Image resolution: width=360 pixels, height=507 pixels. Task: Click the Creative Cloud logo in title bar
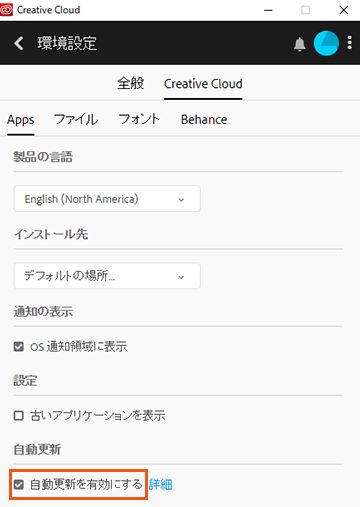[x=6, y=10]
